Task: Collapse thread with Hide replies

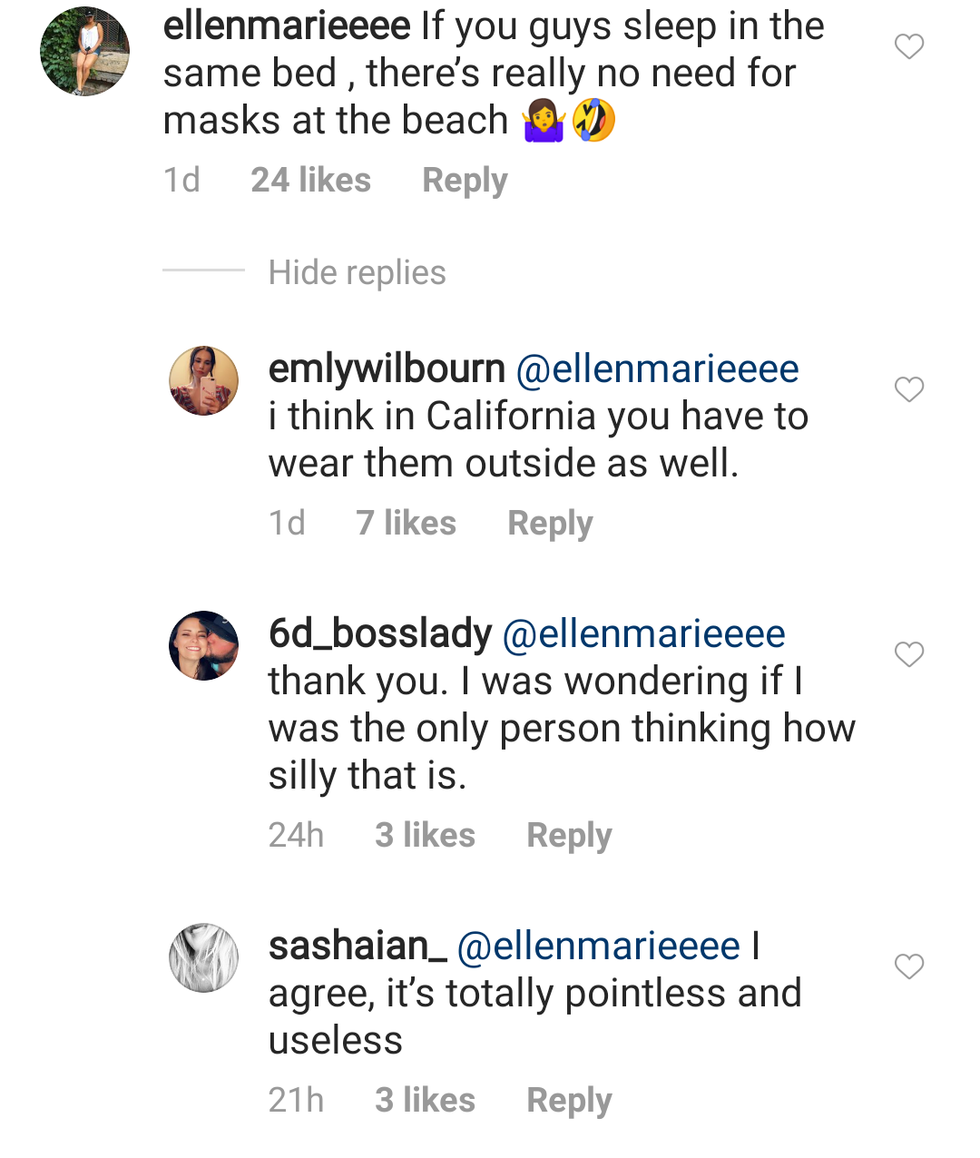Action: (x=356, y=272)
